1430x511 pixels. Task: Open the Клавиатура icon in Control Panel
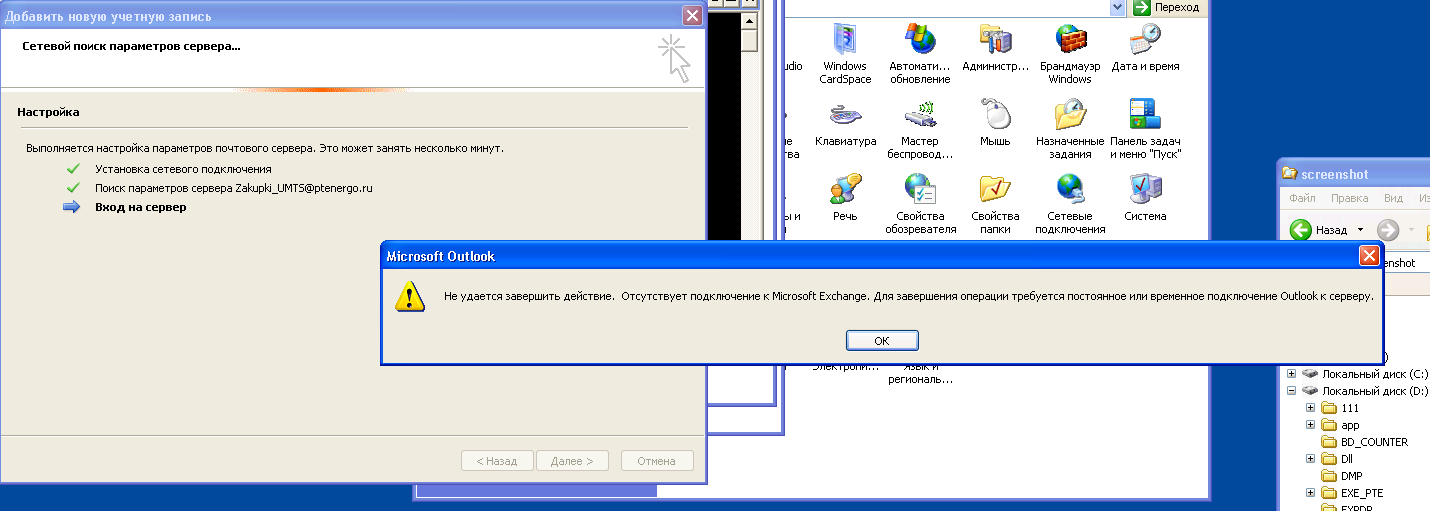[845, 122]
